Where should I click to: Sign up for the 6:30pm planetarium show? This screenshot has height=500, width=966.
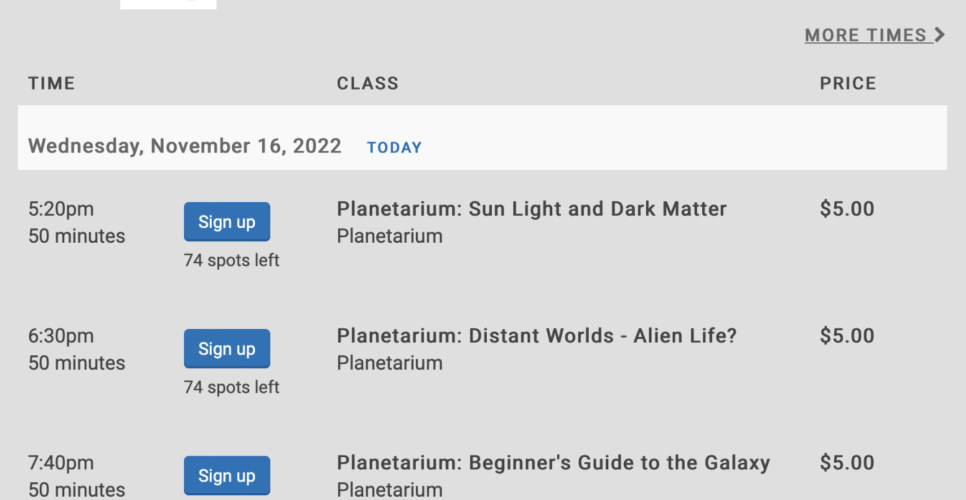[227, 349]
